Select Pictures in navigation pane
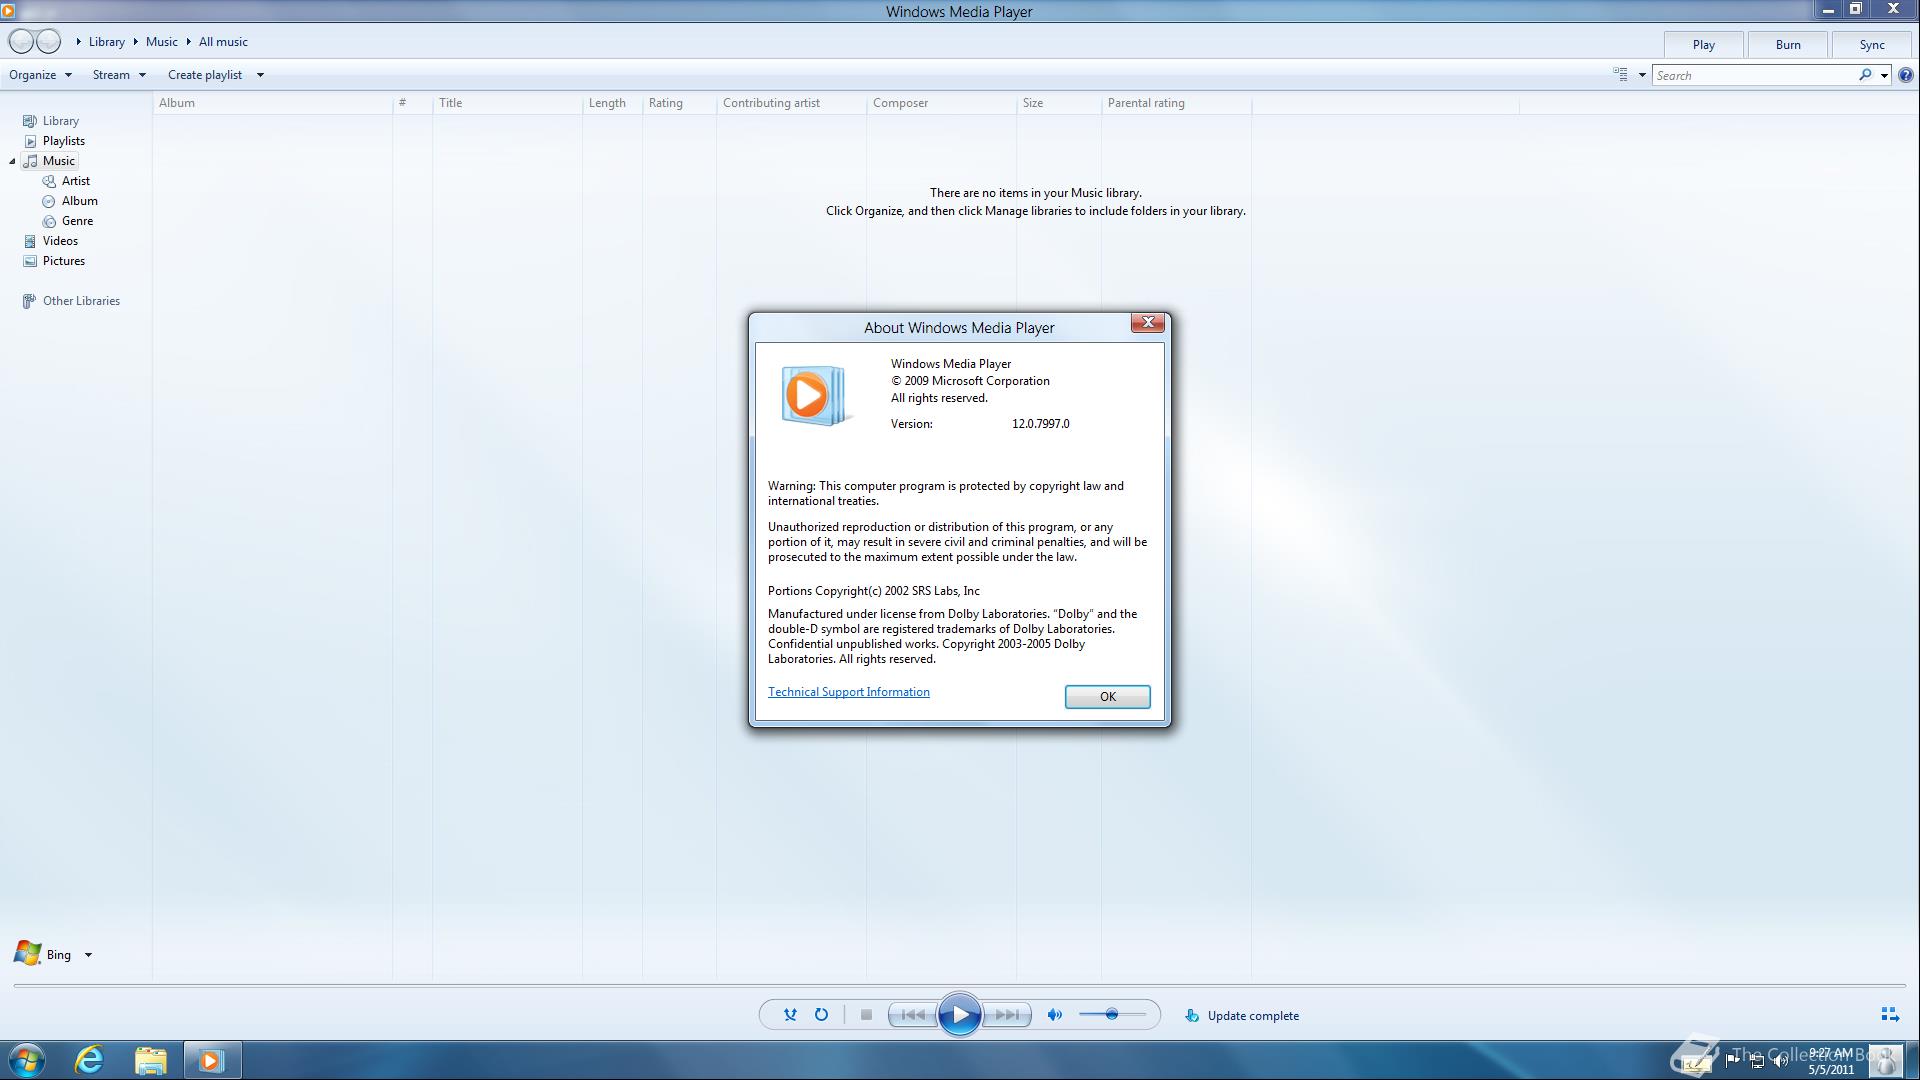The image size is (1920, 1080). [x=63, y=261]
